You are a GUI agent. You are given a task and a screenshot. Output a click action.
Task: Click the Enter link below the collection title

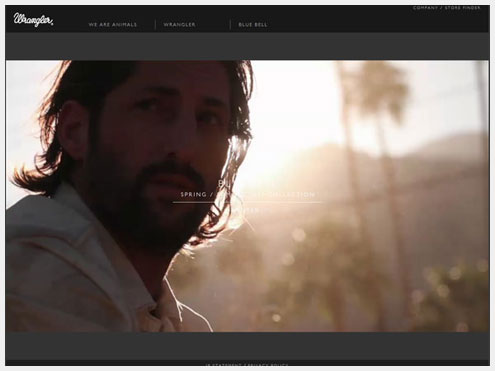[x=247, y=210]
